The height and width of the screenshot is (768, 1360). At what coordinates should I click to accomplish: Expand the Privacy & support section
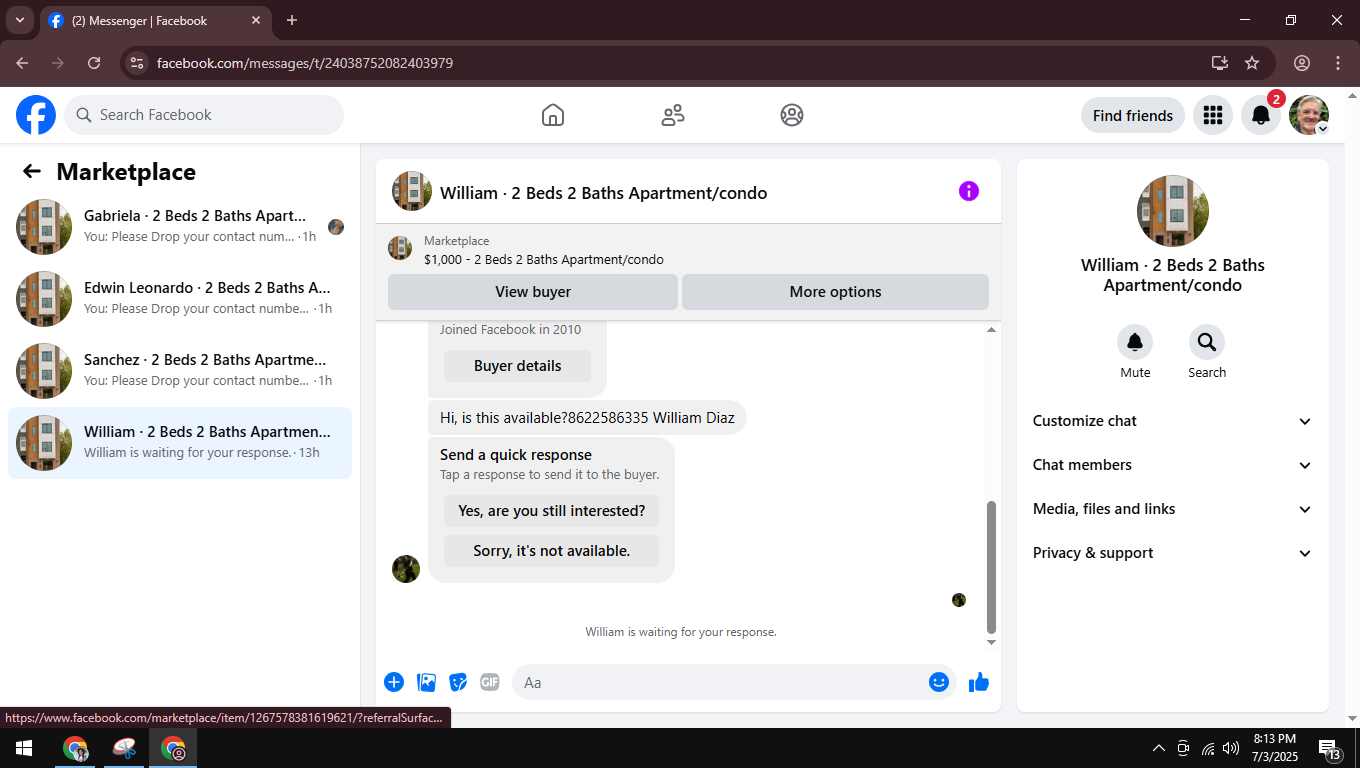[1172, 553]
